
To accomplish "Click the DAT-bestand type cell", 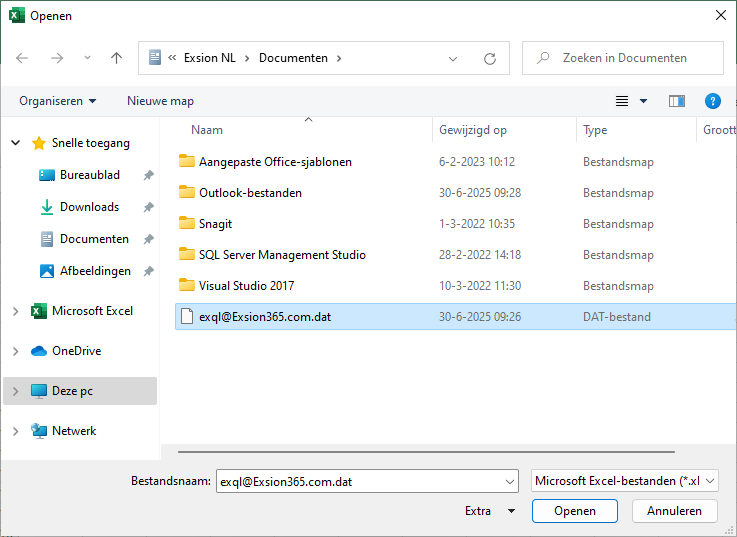I will click(x=617, y=317).
